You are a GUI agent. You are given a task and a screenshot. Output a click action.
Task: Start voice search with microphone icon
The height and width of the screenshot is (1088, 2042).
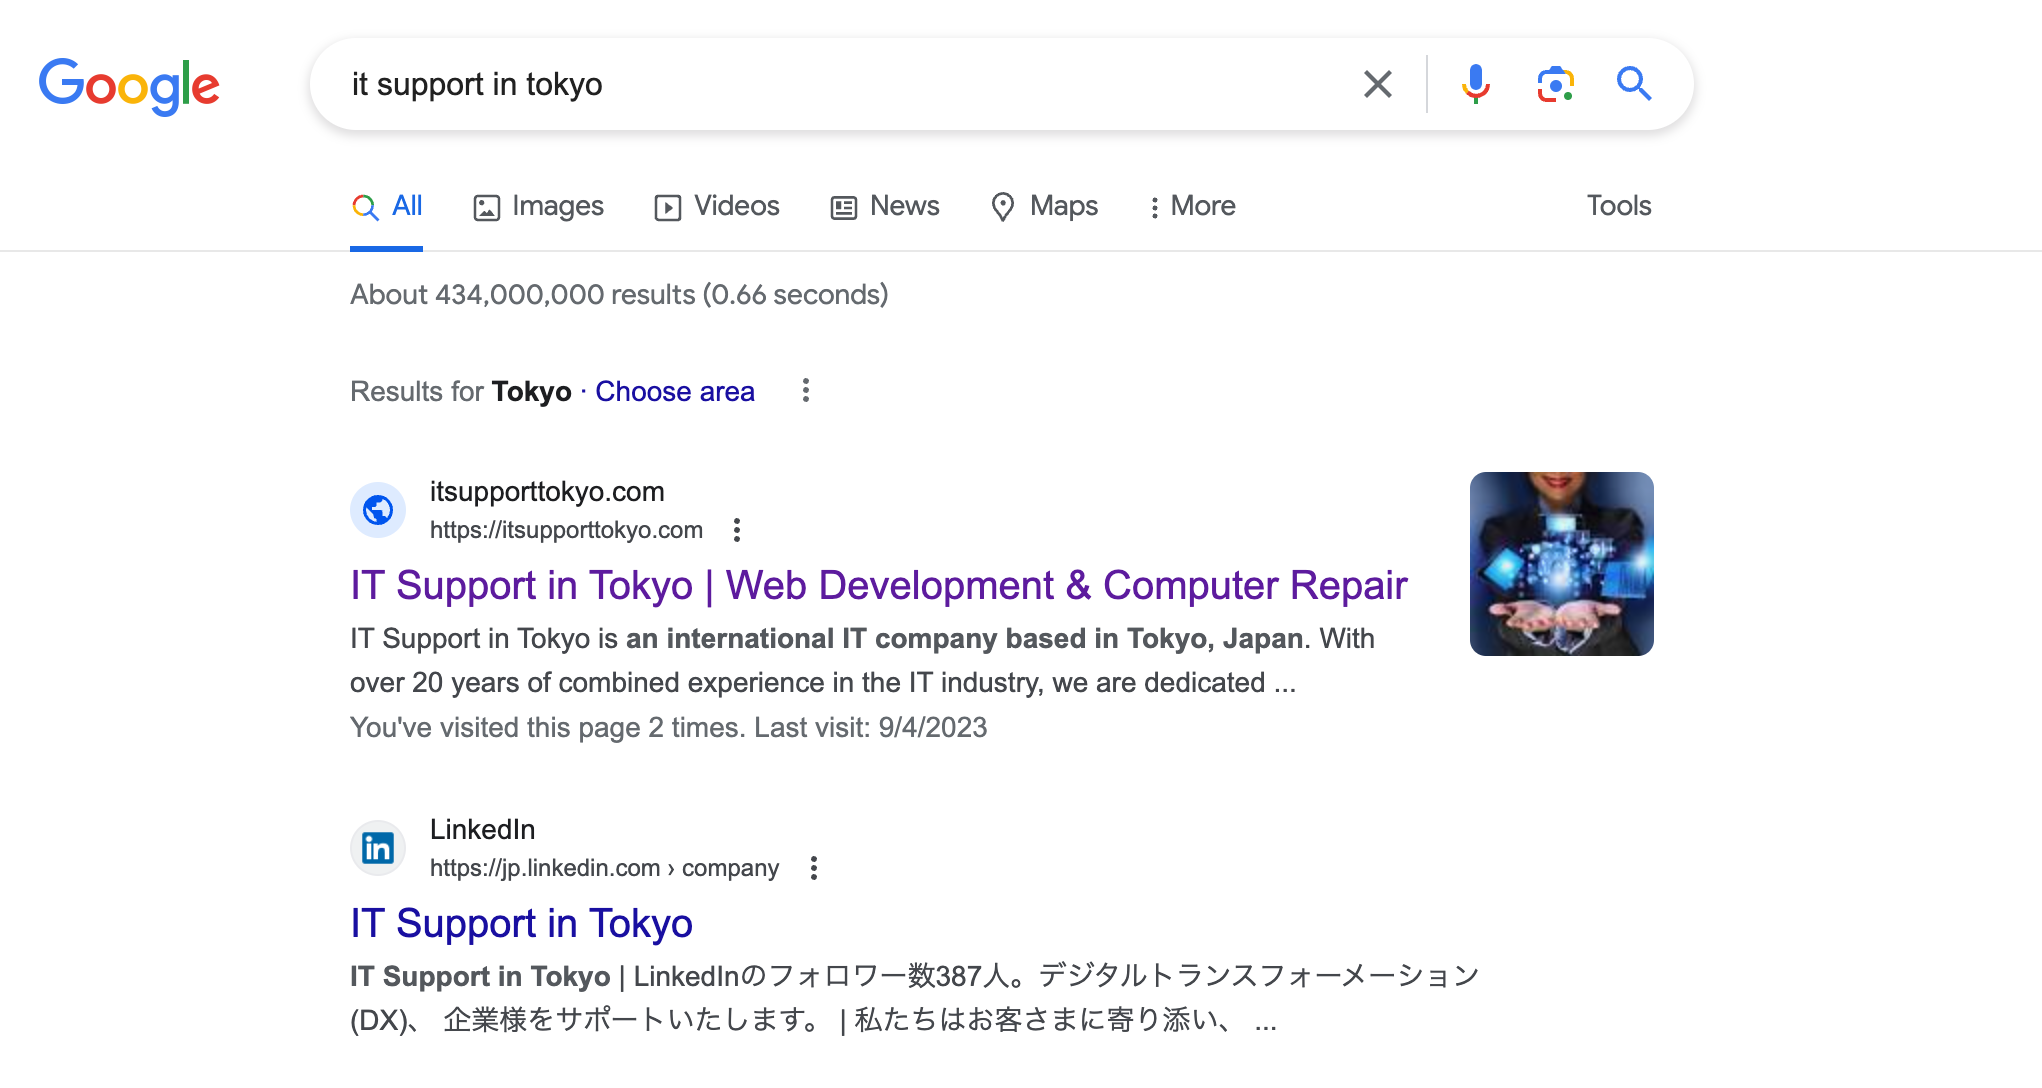[1475, 84]
